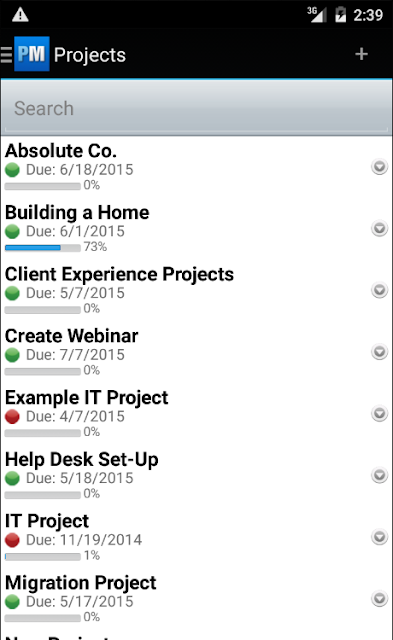Focus the Search input field
The image size is (393, 640).
click(x=196, y=108)
